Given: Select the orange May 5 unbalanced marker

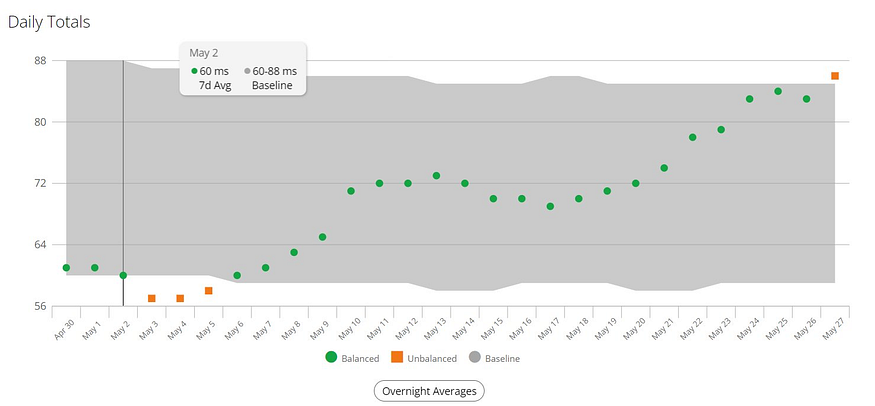Looking at the screenshot, I should [209, 291].
